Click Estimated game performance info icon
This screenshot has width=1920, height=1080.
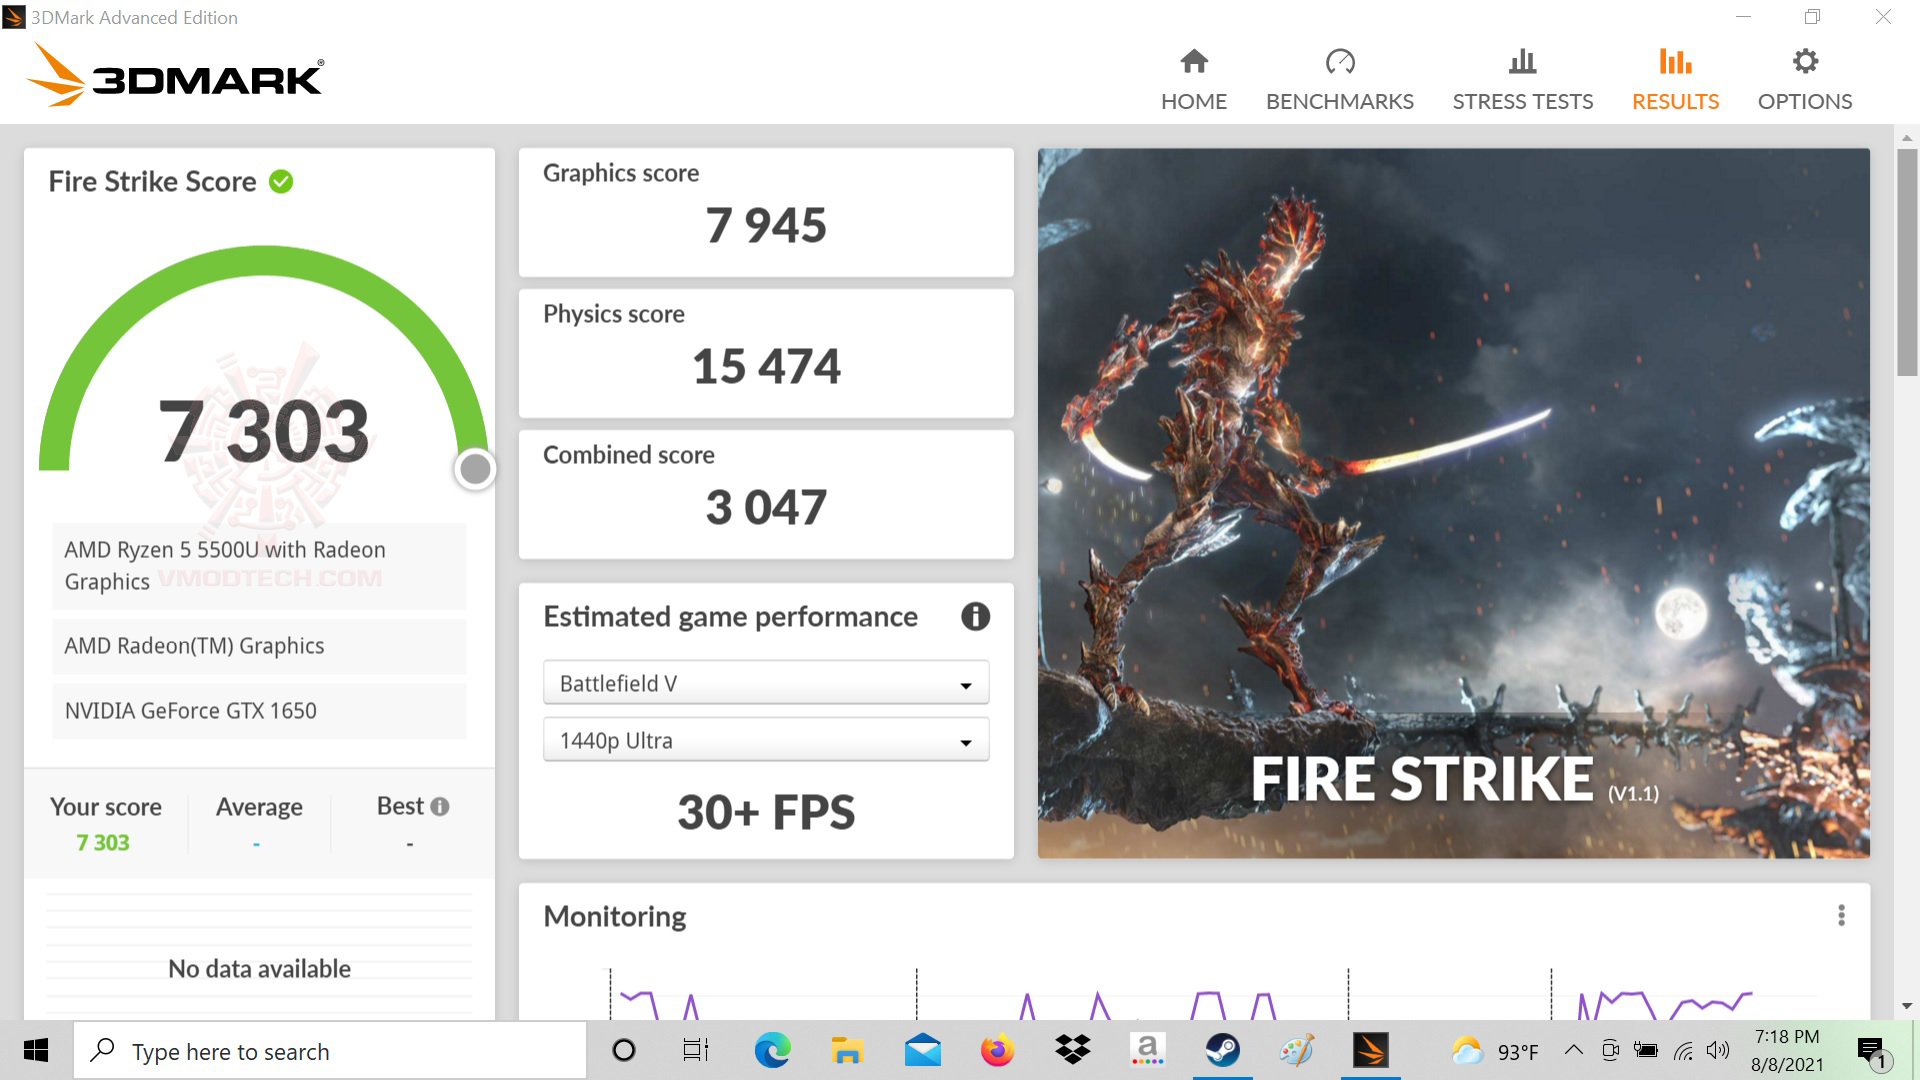coord(975,616)
